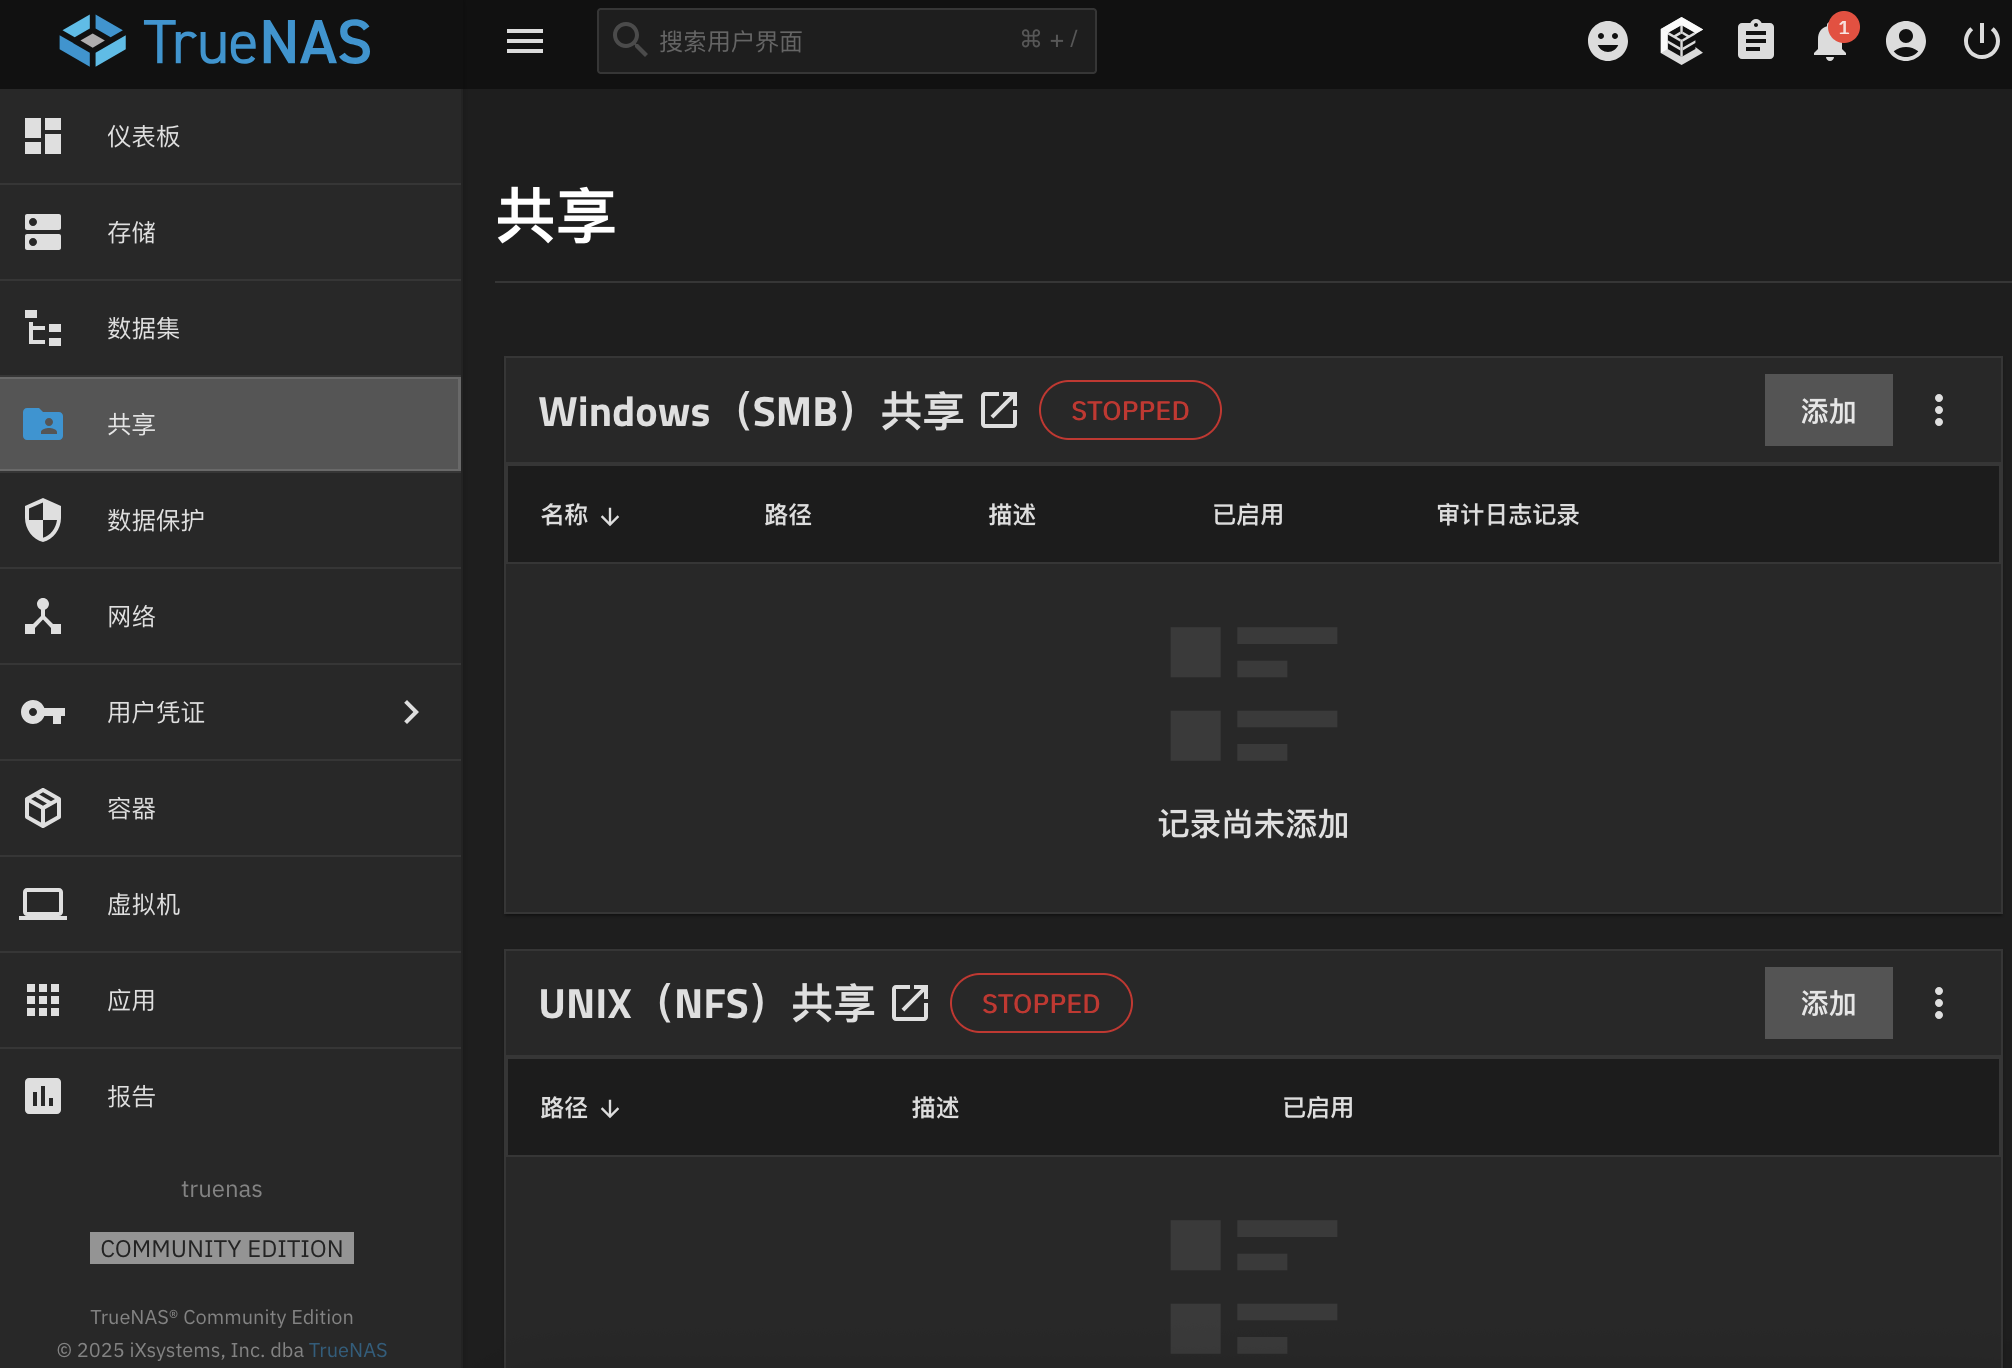
Task: Click 添加 button for Windows SMB shares
Action: [1827, 410]
